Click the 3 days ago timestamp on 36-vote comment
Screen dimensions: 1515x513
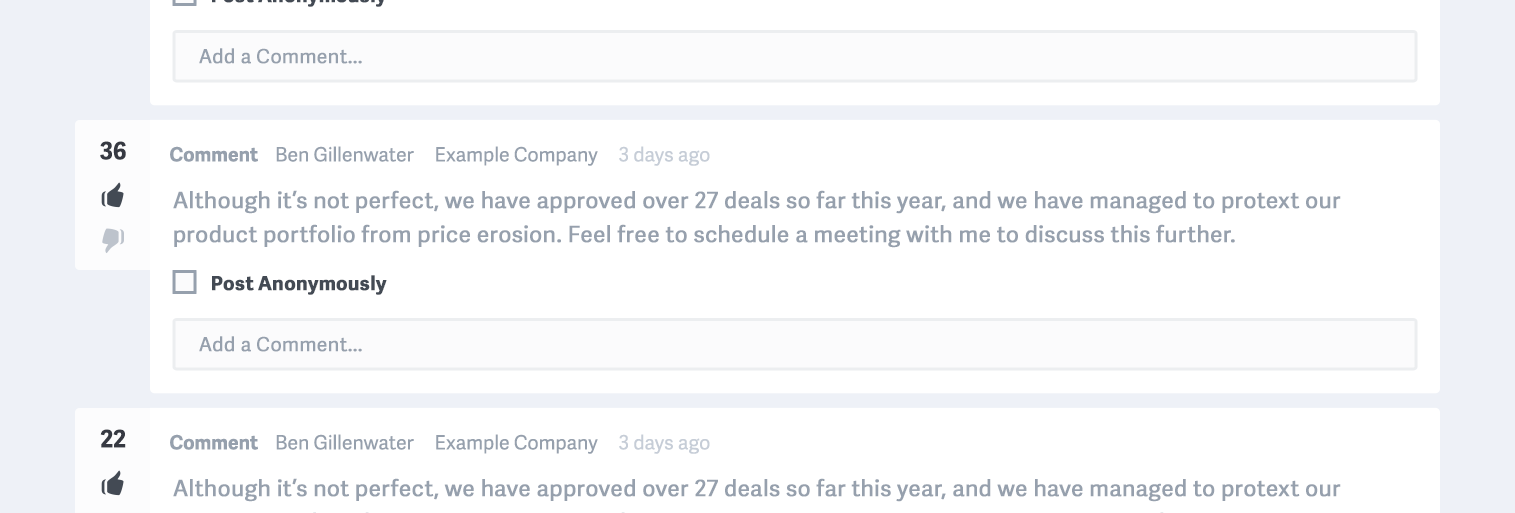pos(664,155)
